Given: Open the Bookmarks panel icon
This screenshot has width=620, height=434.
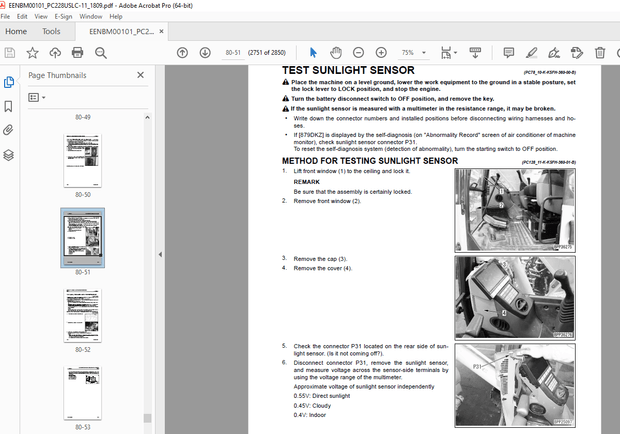Looking at the screenshot, I should pyautogui.click(x=8, y=106).
